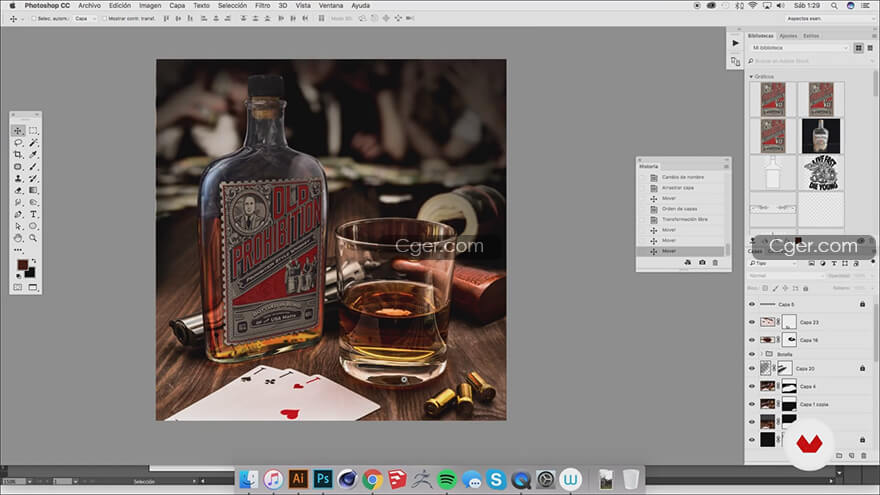
Task: Switch to the Ajustes tab
Action: click(788, 35)
